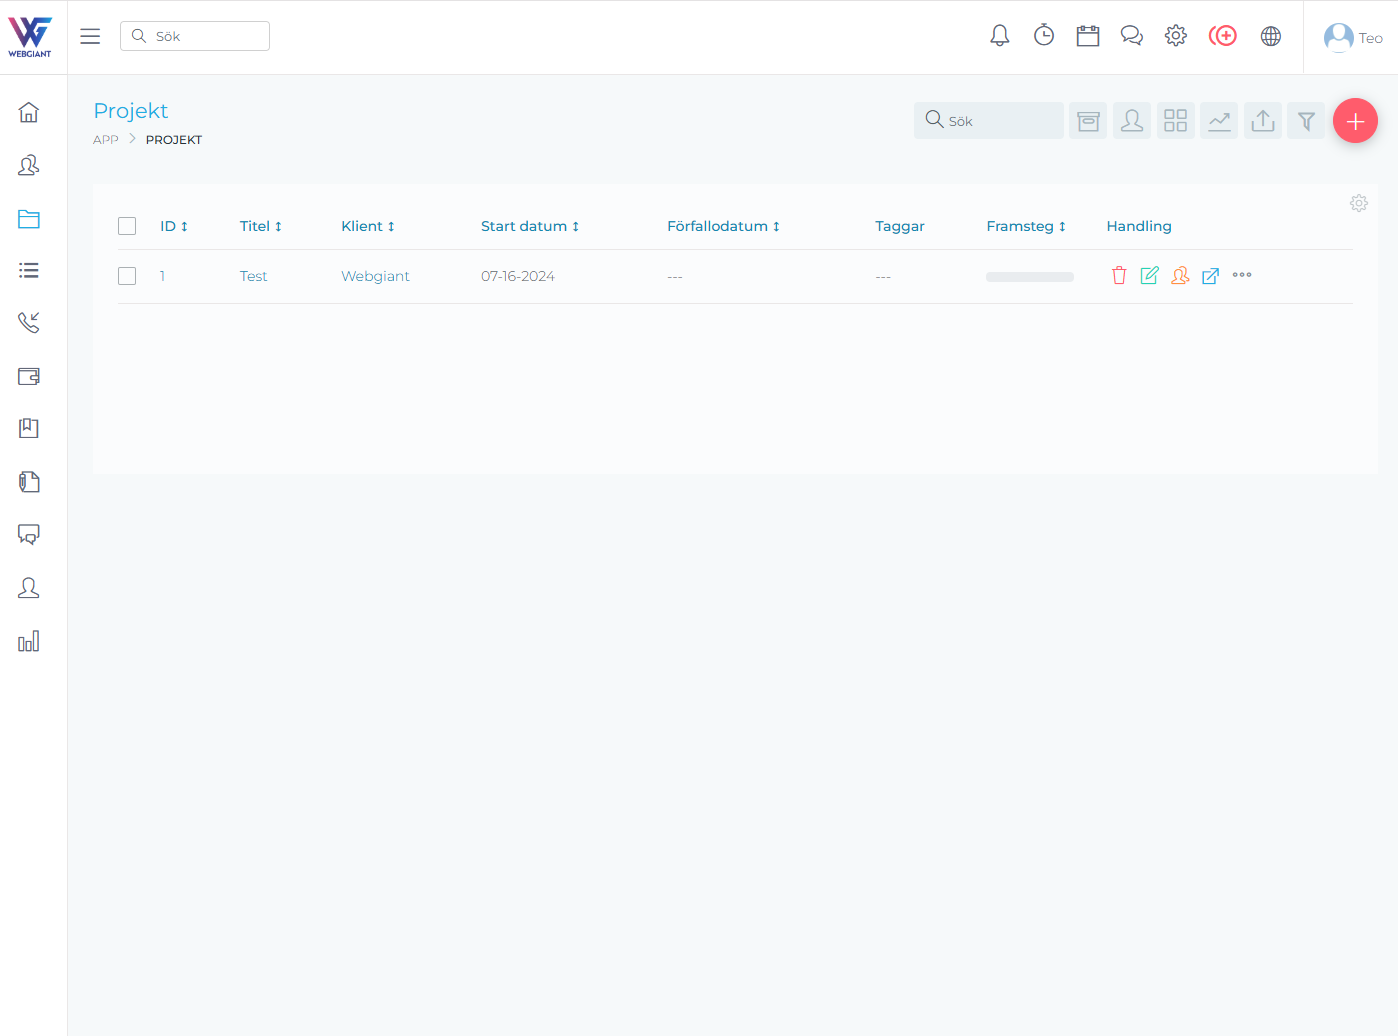
Task: Open the calendar icon in top bar
Action: [1087, 36]
